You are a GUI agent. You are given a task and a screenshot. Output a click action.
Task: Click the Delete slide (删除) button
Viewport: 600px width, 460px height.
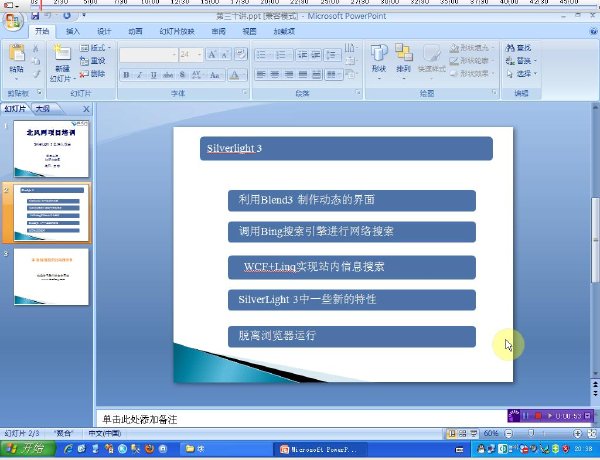click(92, 74)
